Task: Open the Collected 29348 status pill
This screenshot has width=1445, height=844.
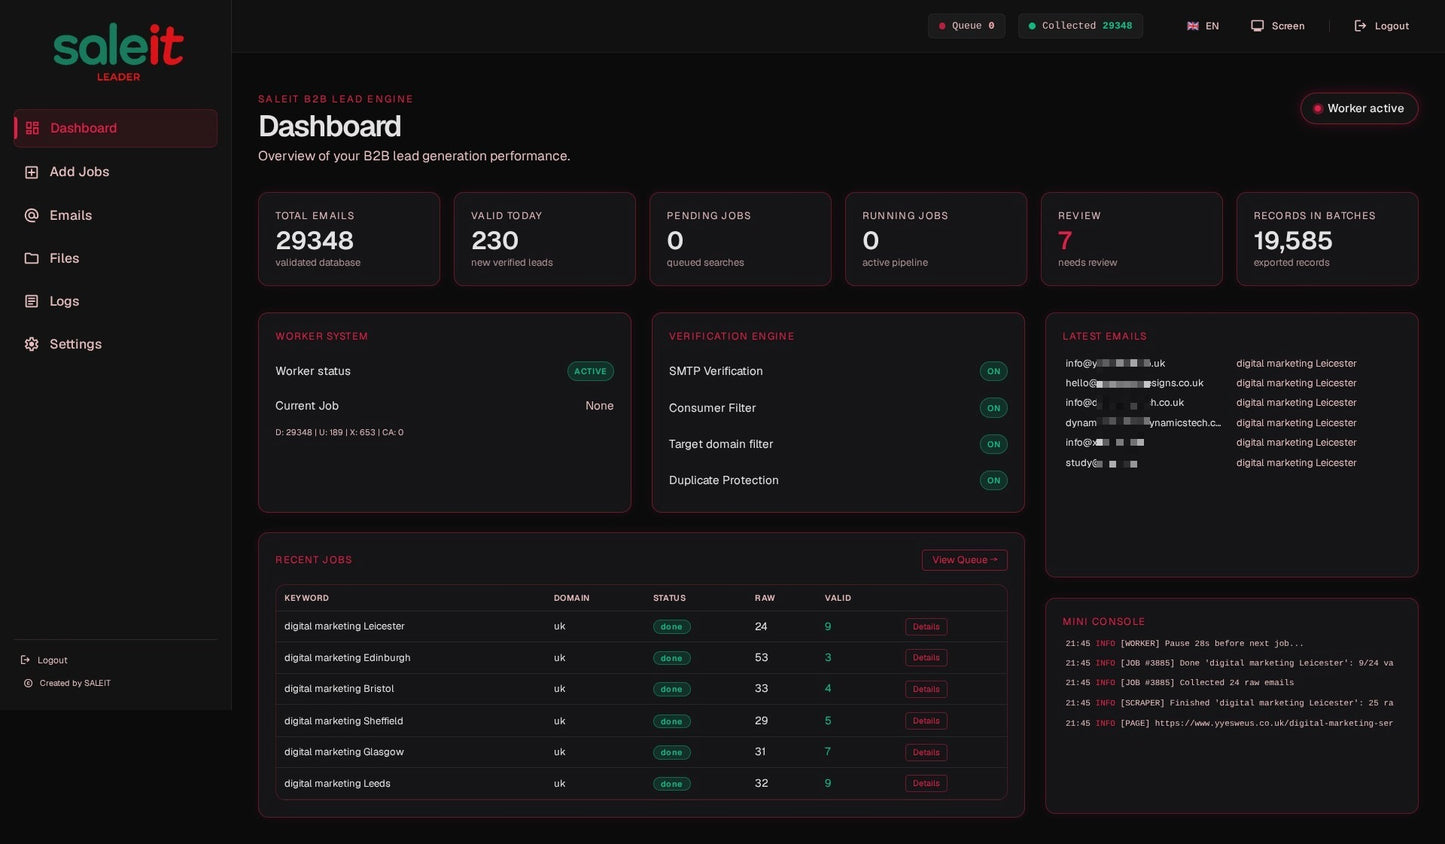Action: pyautogui.click(x=1080, y=26)
